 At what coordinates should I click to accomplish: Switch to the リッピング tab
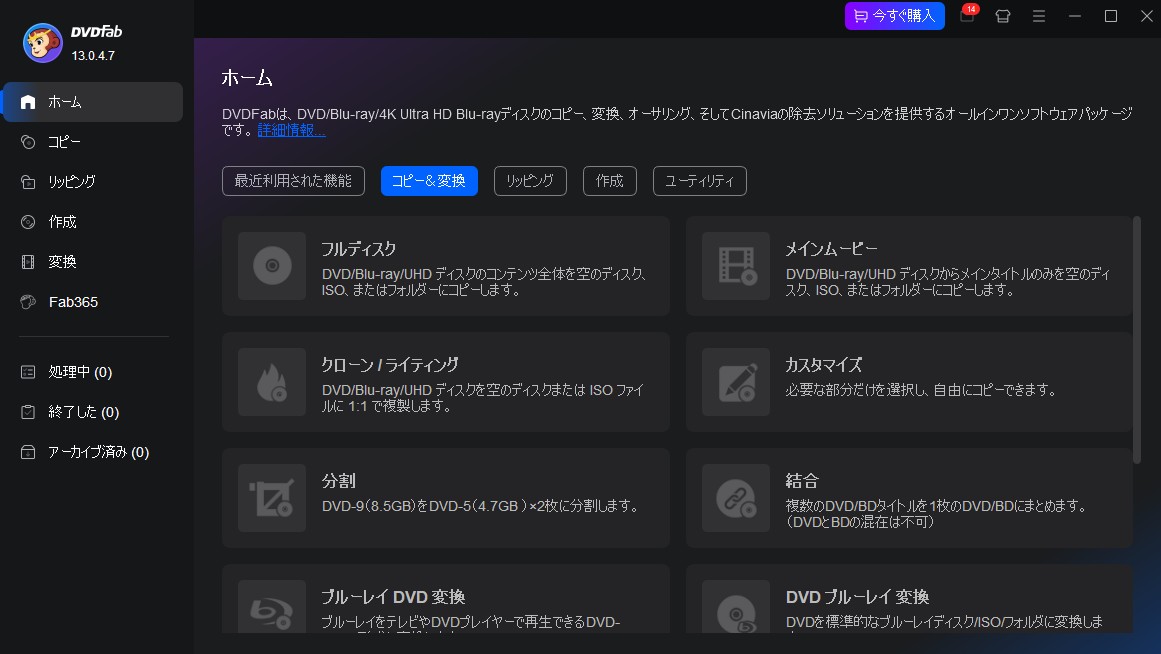(x=530, y=181)
